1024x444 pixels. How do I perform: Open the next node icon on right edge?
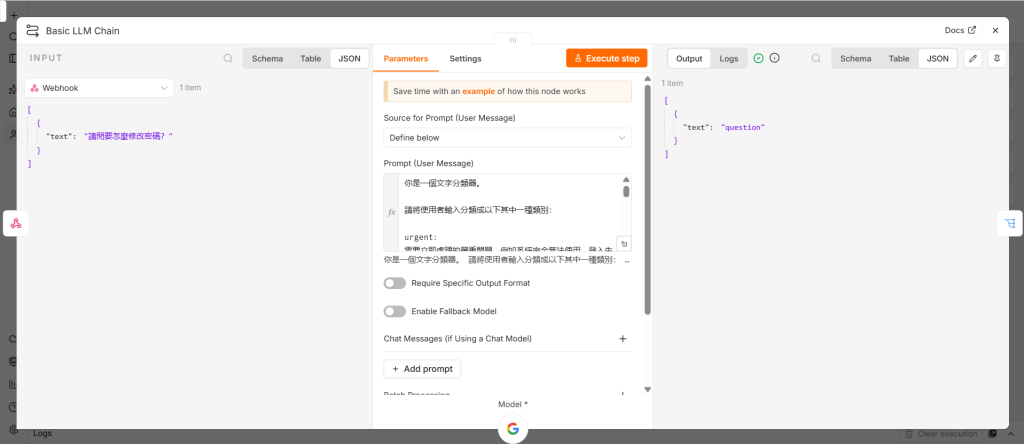(1009, 223)
